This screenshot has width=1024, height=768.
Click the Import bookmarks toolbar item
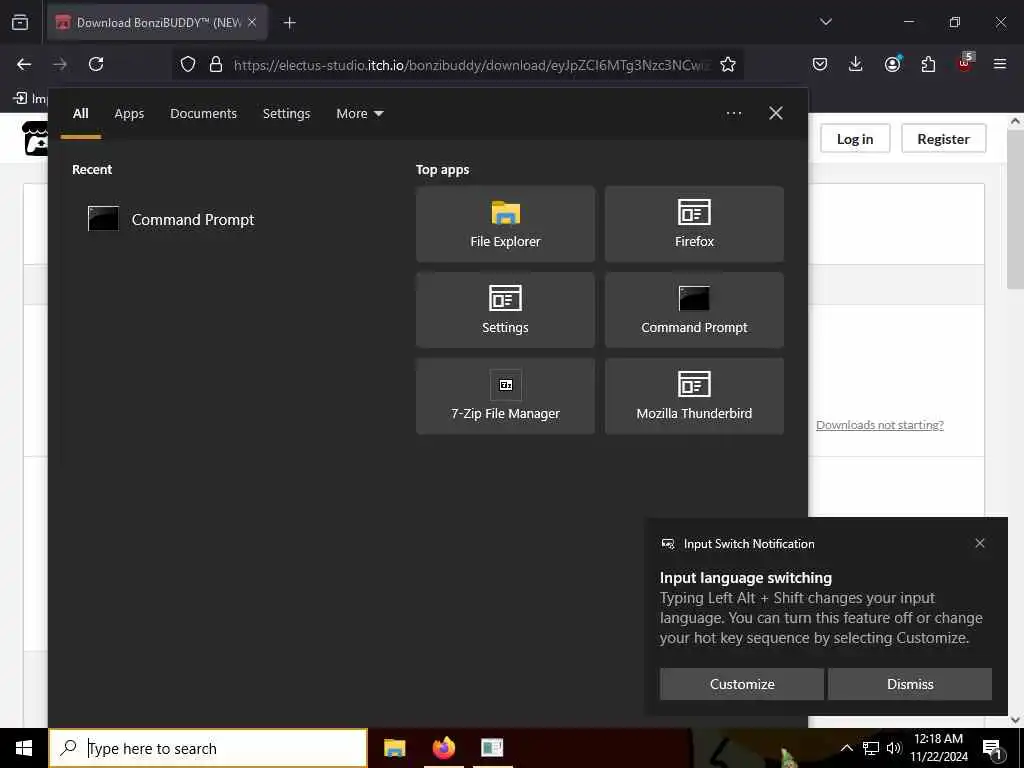(x=30, y=99)
